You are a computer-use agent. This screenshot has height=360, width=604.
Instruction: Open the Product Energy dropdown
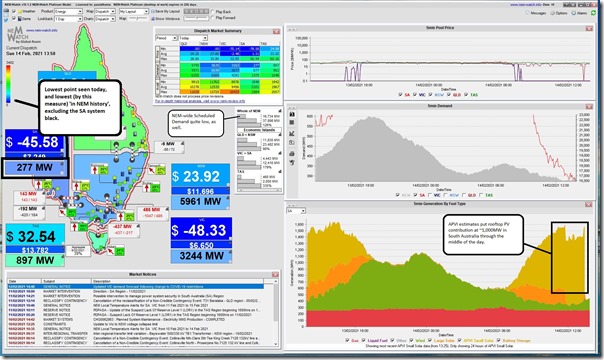tap(68, 12)
